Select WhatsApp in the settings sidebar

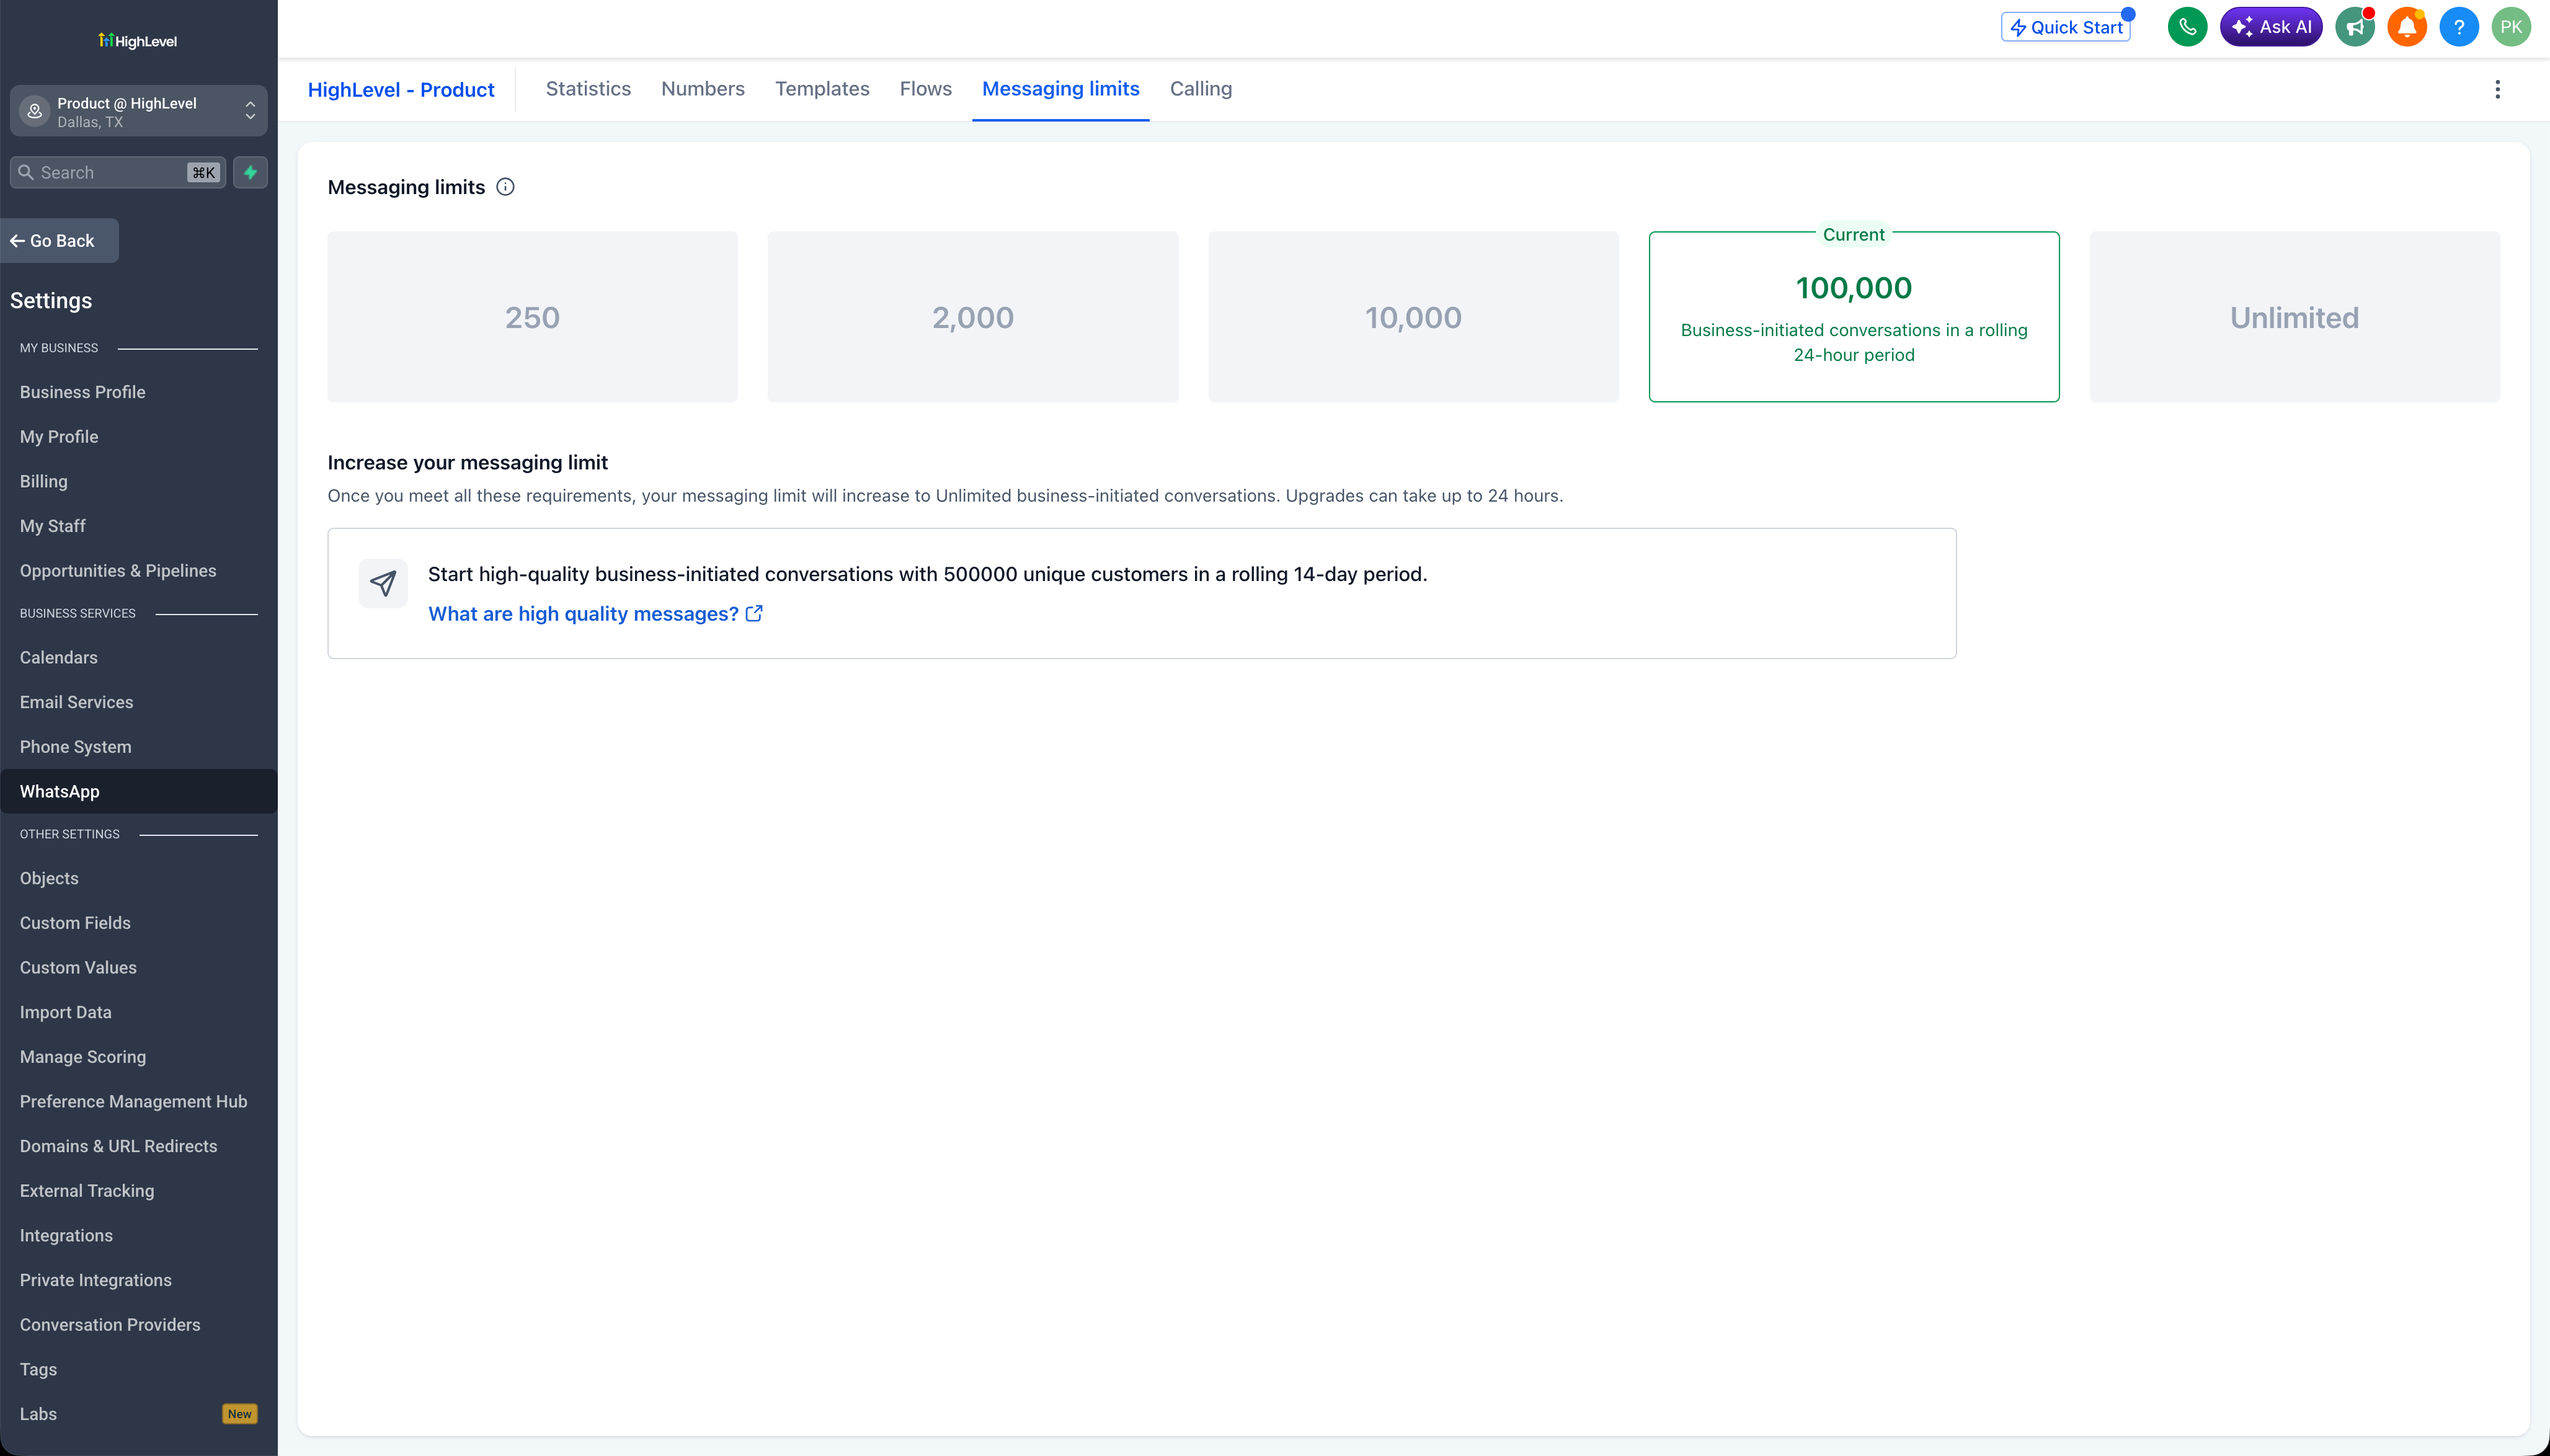tap(139, 791)
